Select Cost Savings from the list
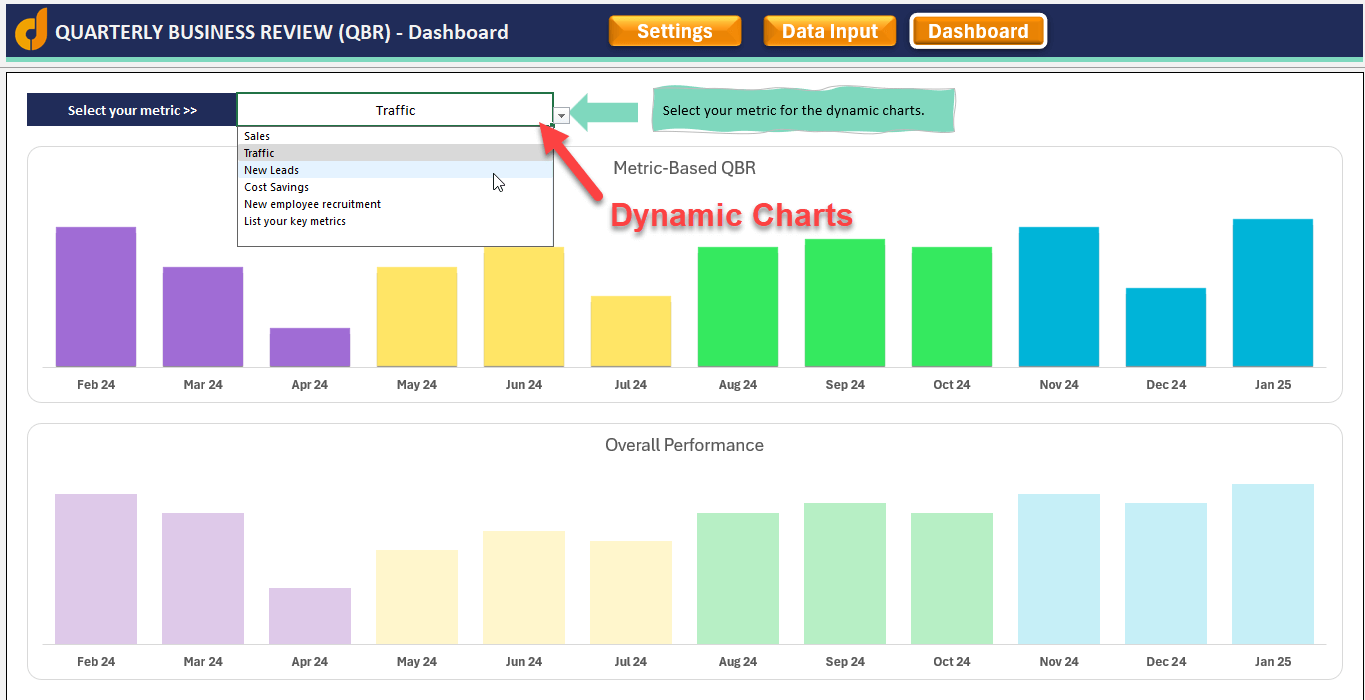The height and width of the screenshot is (700, 1365). click(277, 187)
